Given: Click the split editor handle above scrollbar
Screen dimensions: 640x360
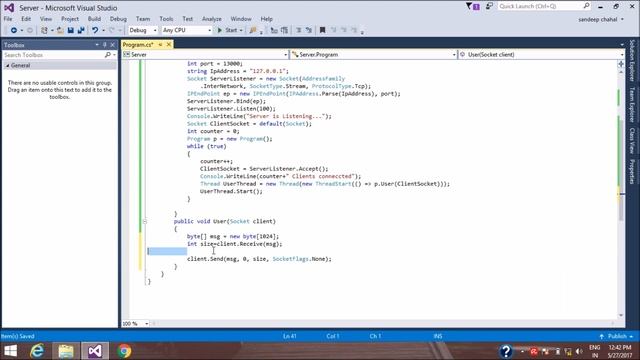Looking at the screenshot, I should (x=621, y=64).
